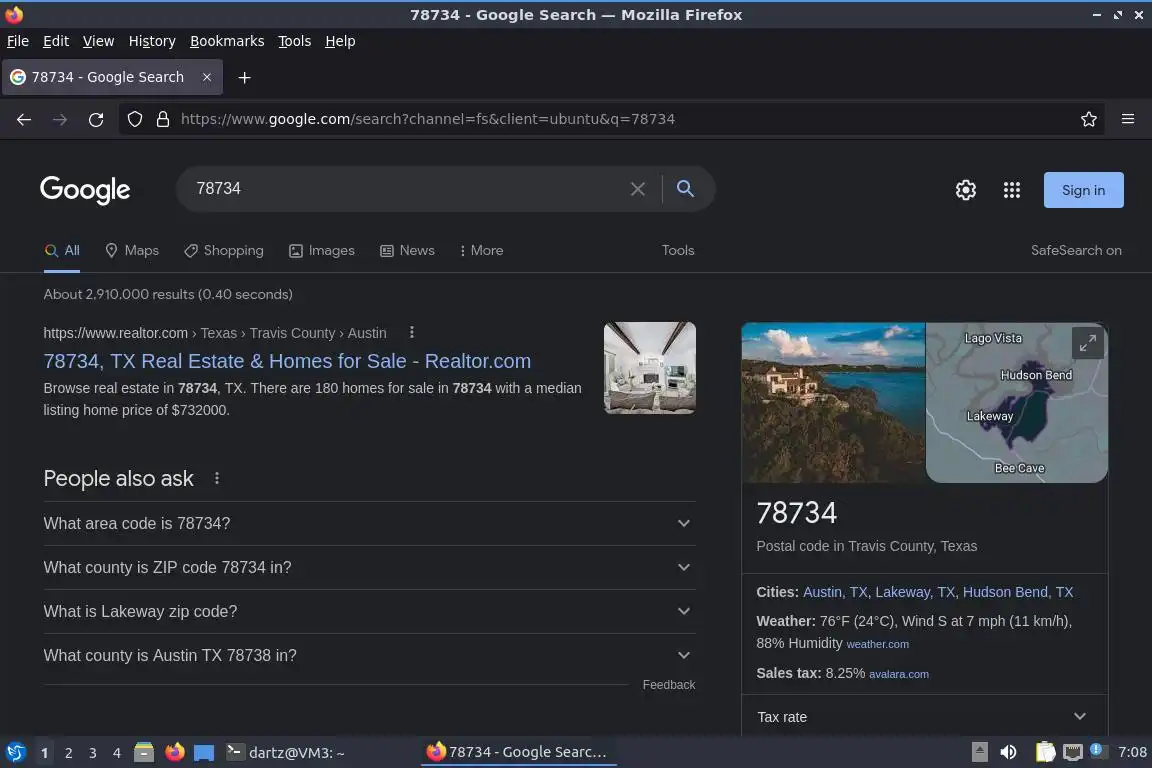The width and height of the screenshot is (1152, 768).
Task: Click the forward navigation arrow
Action: pyautogui.click(x=60, y=119)
